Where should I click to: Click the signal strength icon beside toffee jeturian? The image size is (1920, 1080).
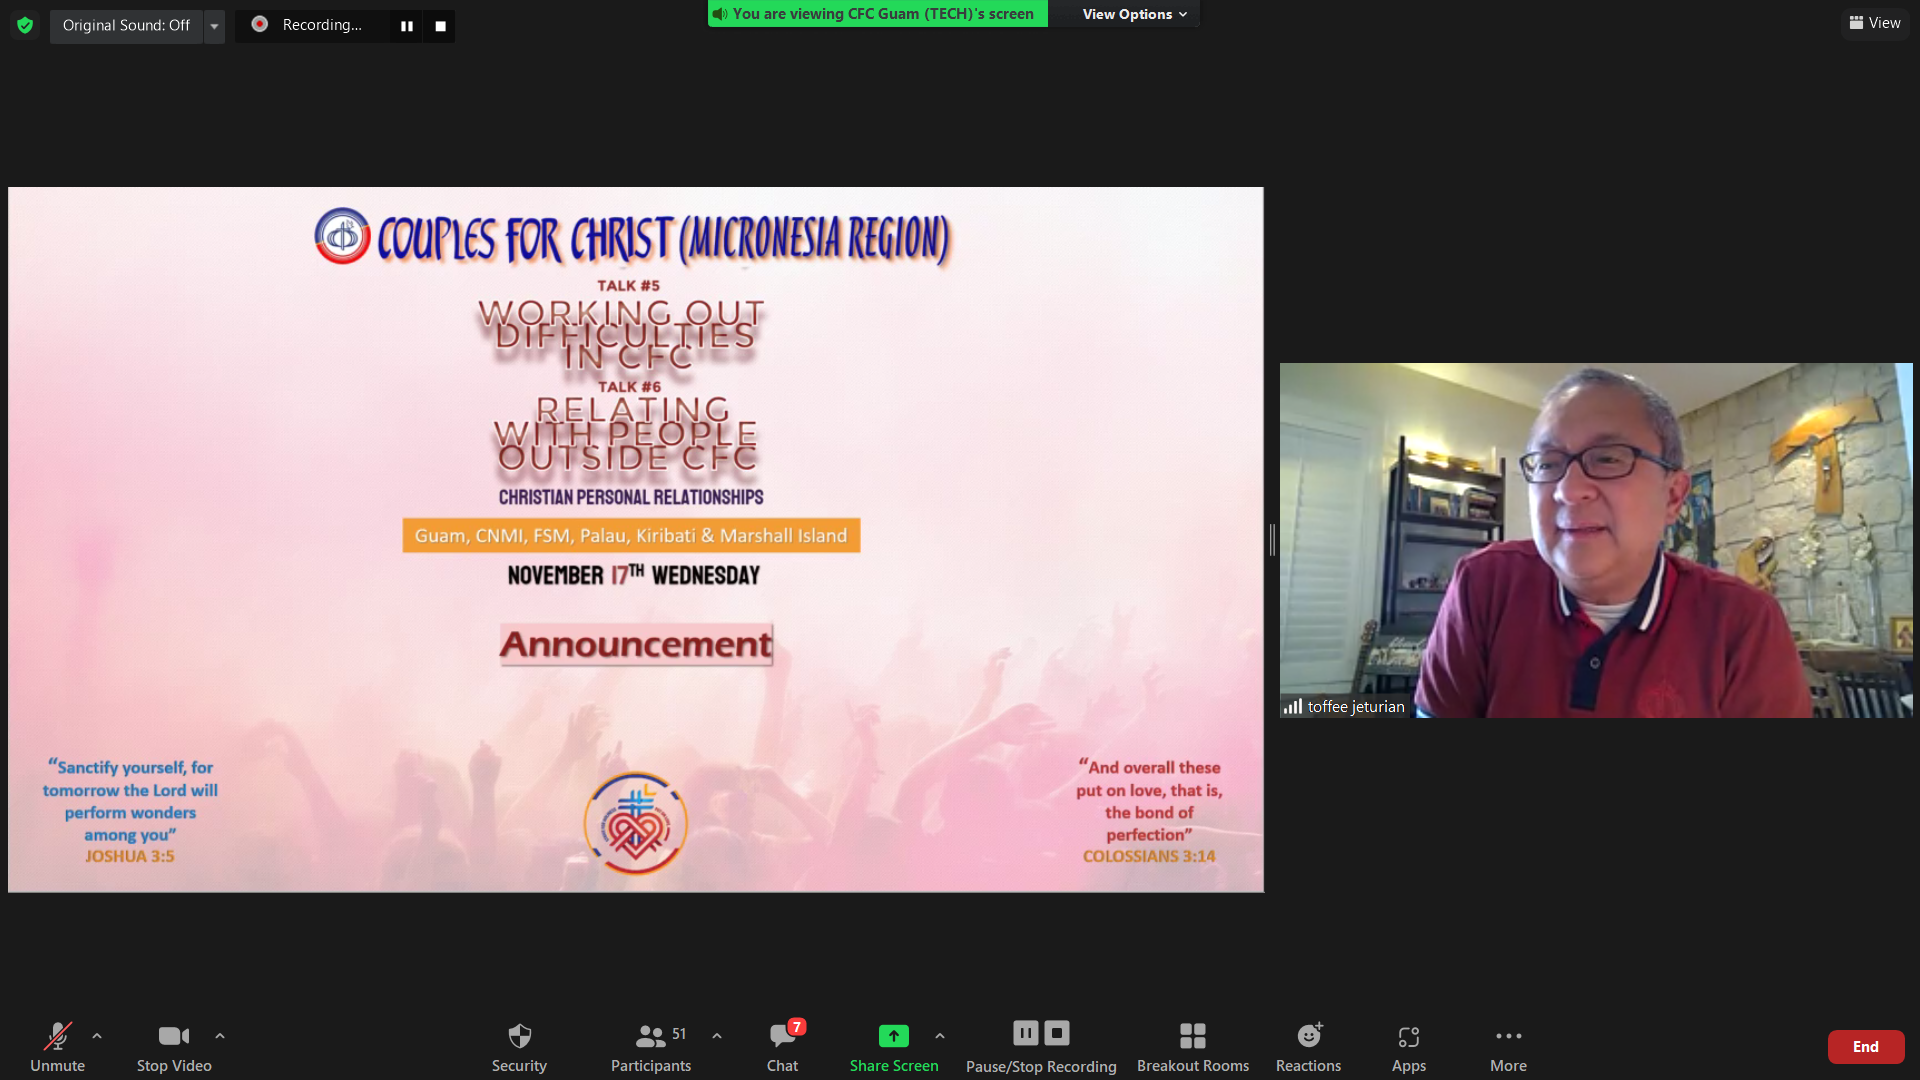point(1293,706)
